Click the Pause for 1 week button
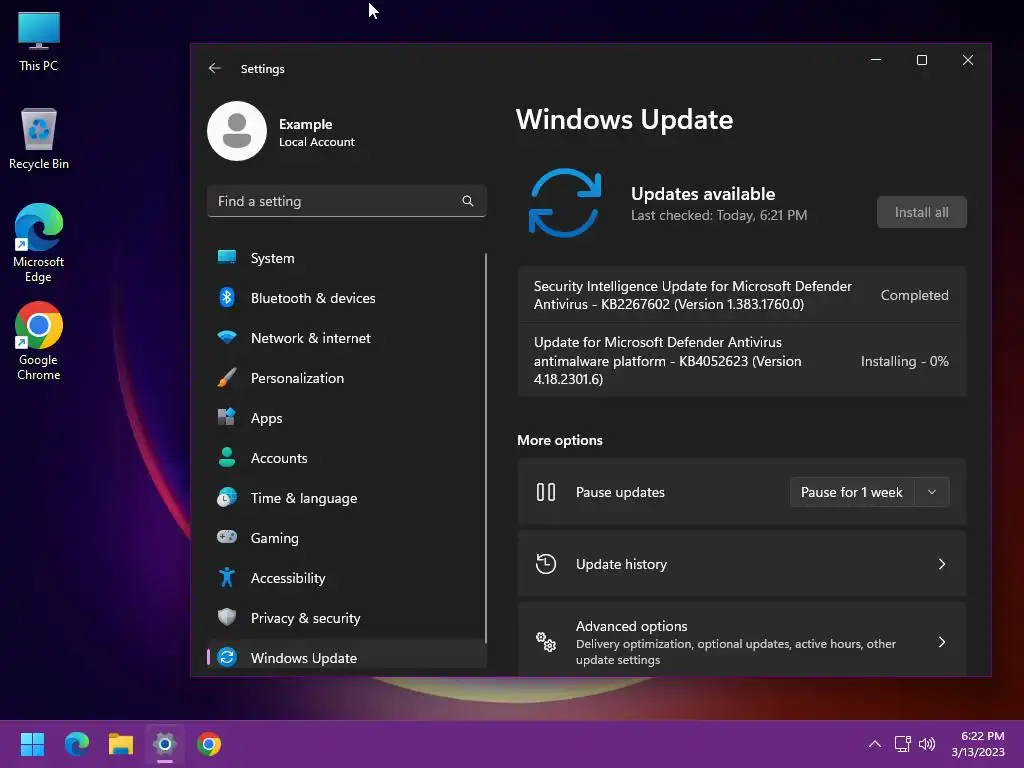The image size is (1024, 768). click(x=852, y=492)
